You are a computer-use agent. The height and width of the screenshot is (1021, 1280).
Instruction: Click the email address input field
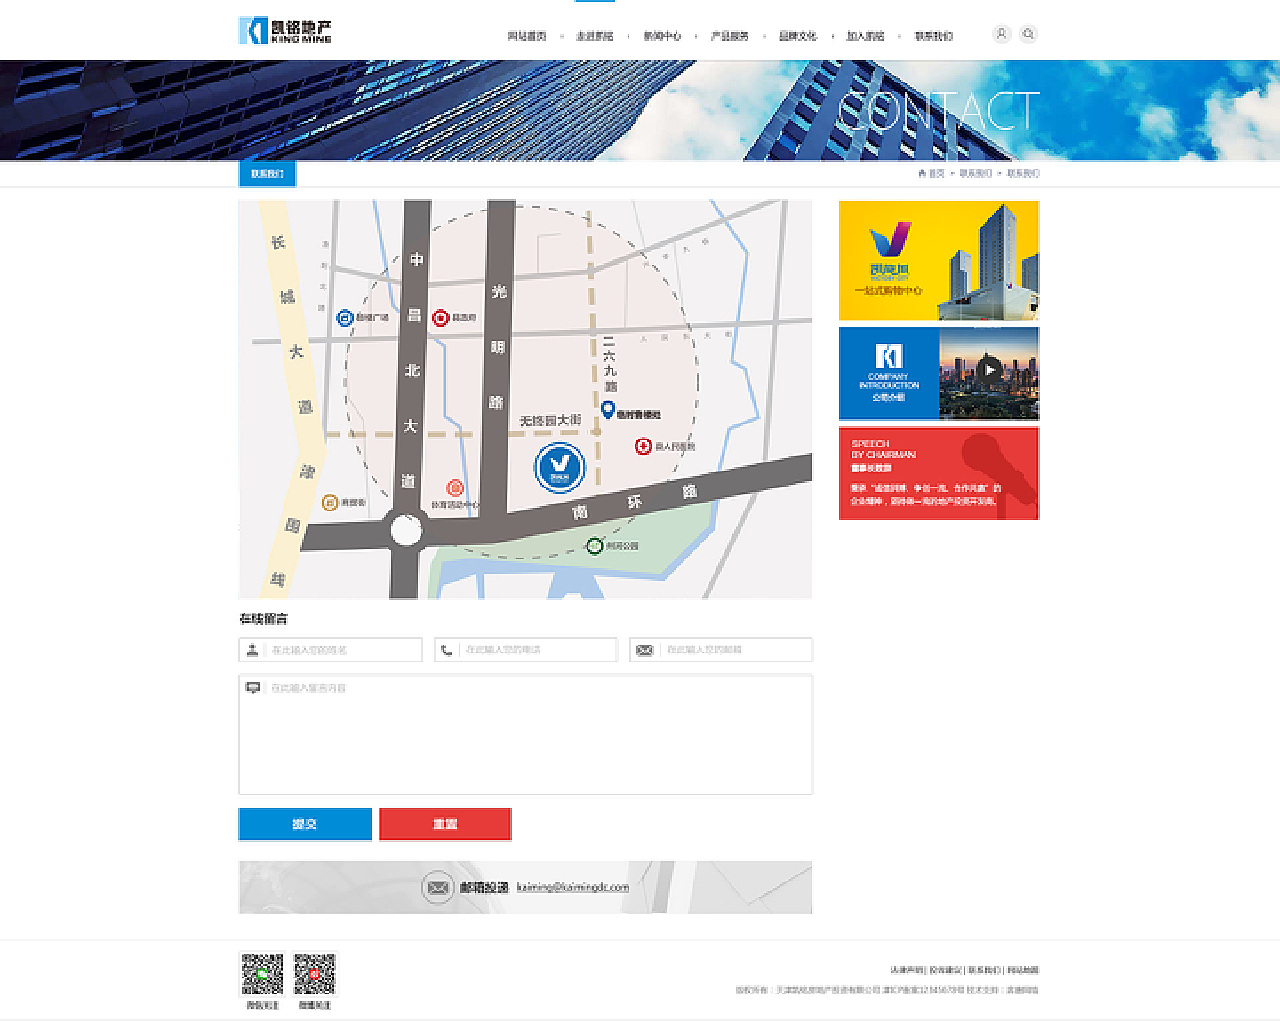(721, 650)
